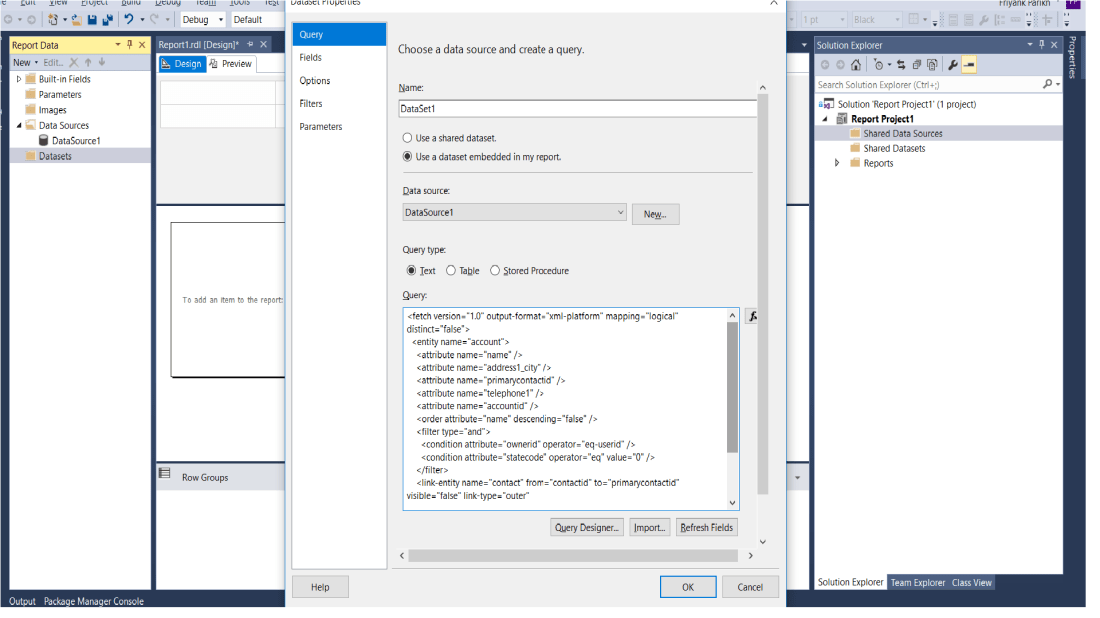Open the Preview tab of the report
Screen dimensions: 1100x618
click(230, 64)
